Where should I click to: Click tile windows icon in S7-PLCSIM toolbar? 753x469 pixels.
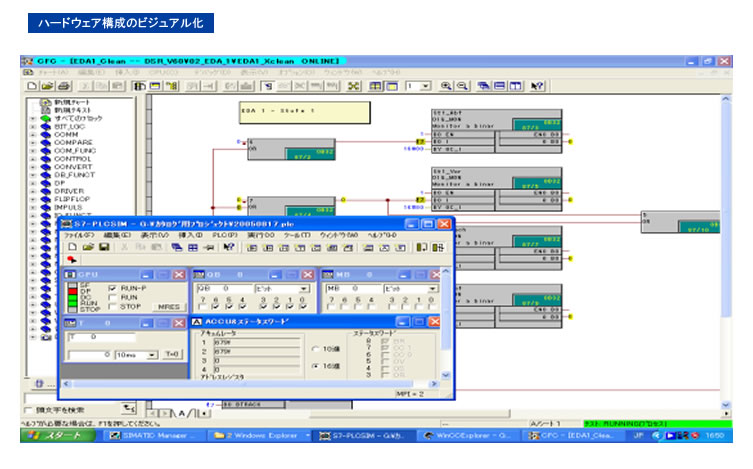[193, 248]
